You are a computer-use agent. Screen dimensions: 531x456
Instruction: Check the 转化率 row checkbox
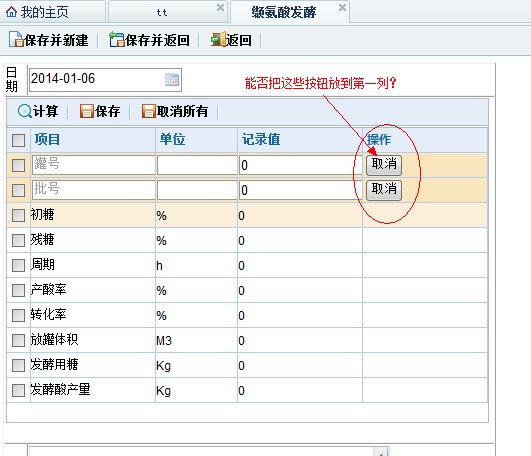[18, 316]
